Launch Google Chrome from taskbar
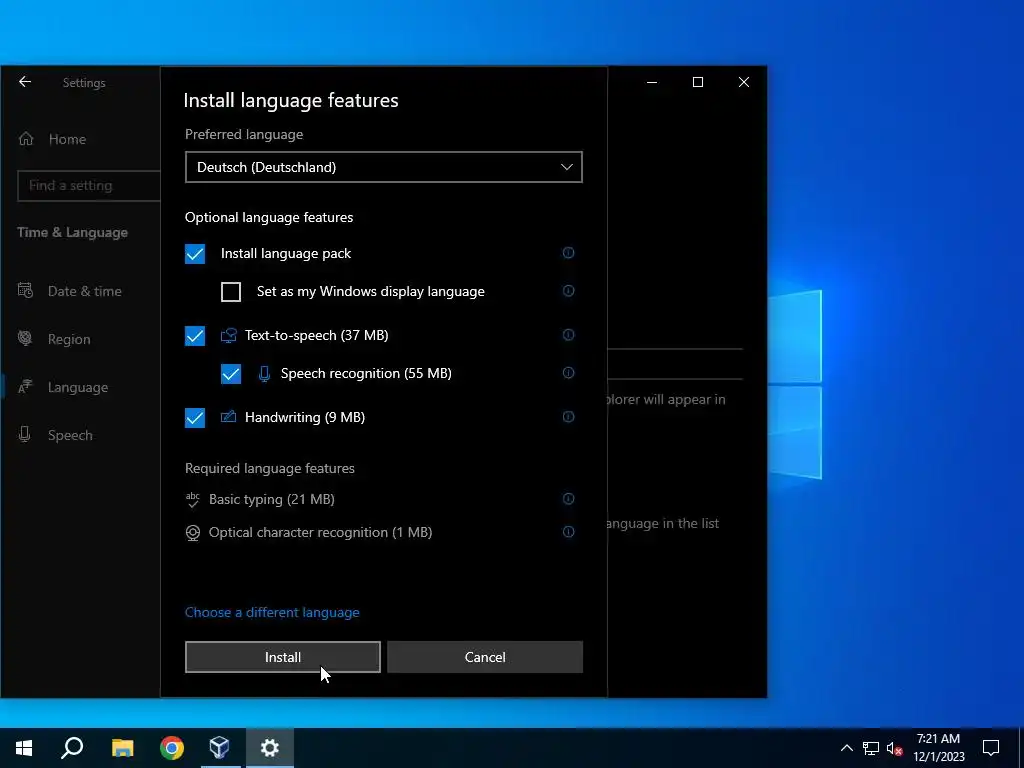The width and height of the screenshot is (1024, 768). 172,748
